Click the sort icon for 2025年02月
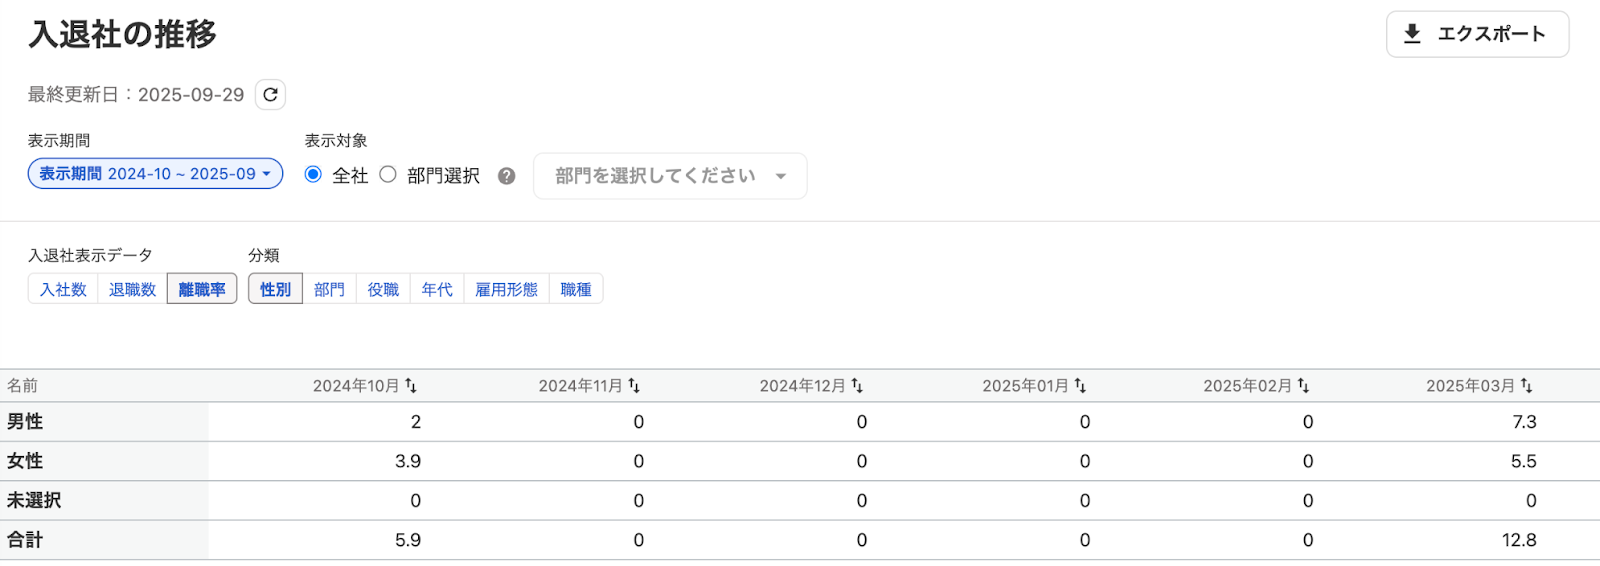Image resolution: width=1600 pixels, height=566 pixels. [x=1303, y=386]
